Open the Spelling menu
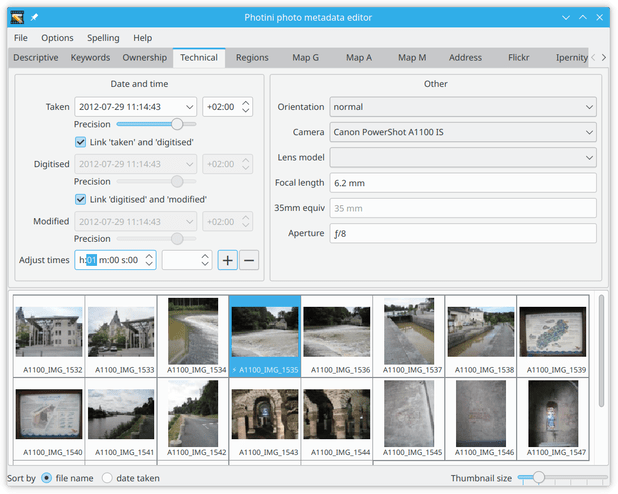Screen dimensions: 618x494 [103, 38]
